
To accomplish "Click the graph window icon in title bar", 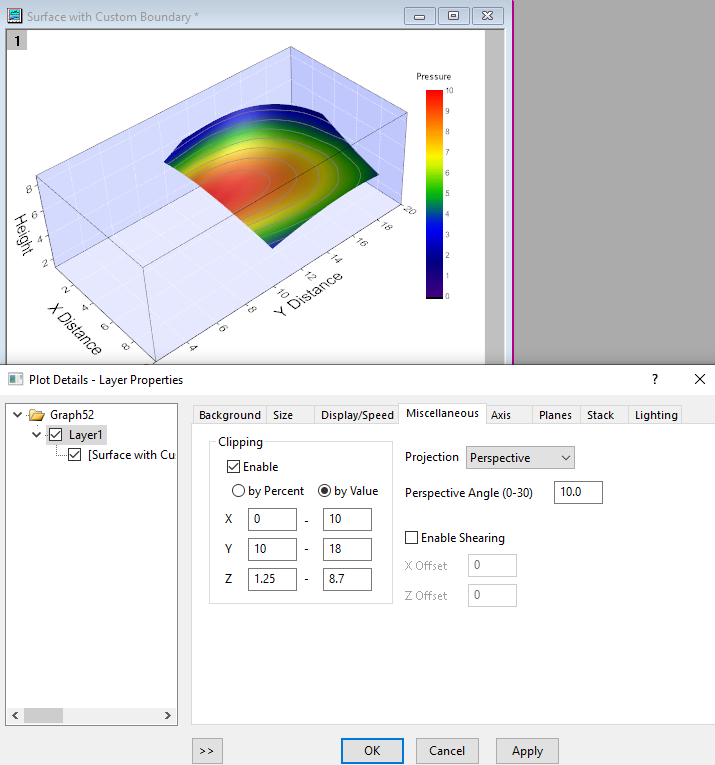I will click(x=15, y=17).
